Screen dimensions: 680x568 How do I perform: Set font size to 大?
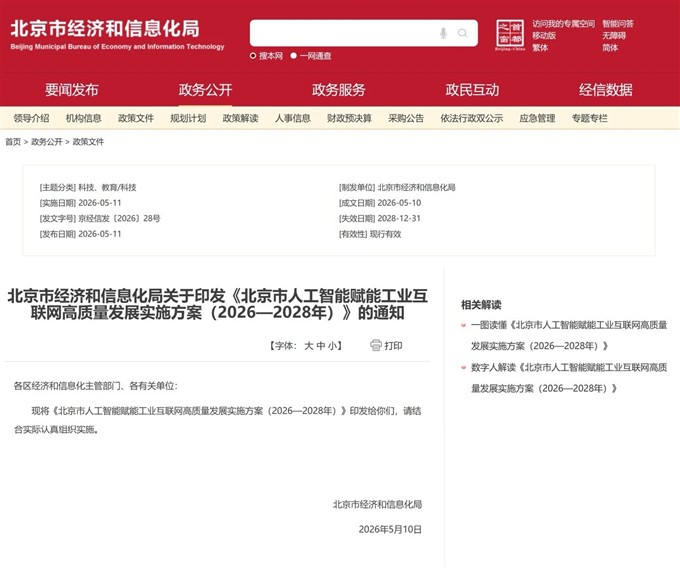click(x=308, y=346)
